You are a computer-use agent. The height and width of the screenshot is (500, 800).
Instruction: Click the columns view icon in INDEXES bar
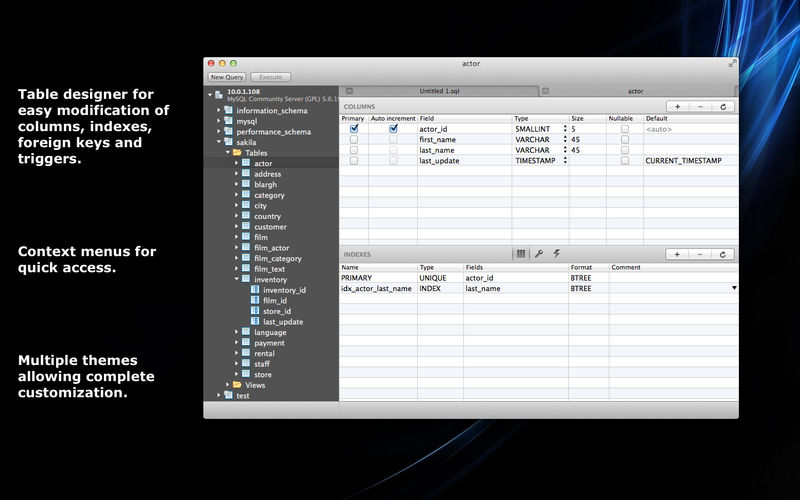click(520, 254)
